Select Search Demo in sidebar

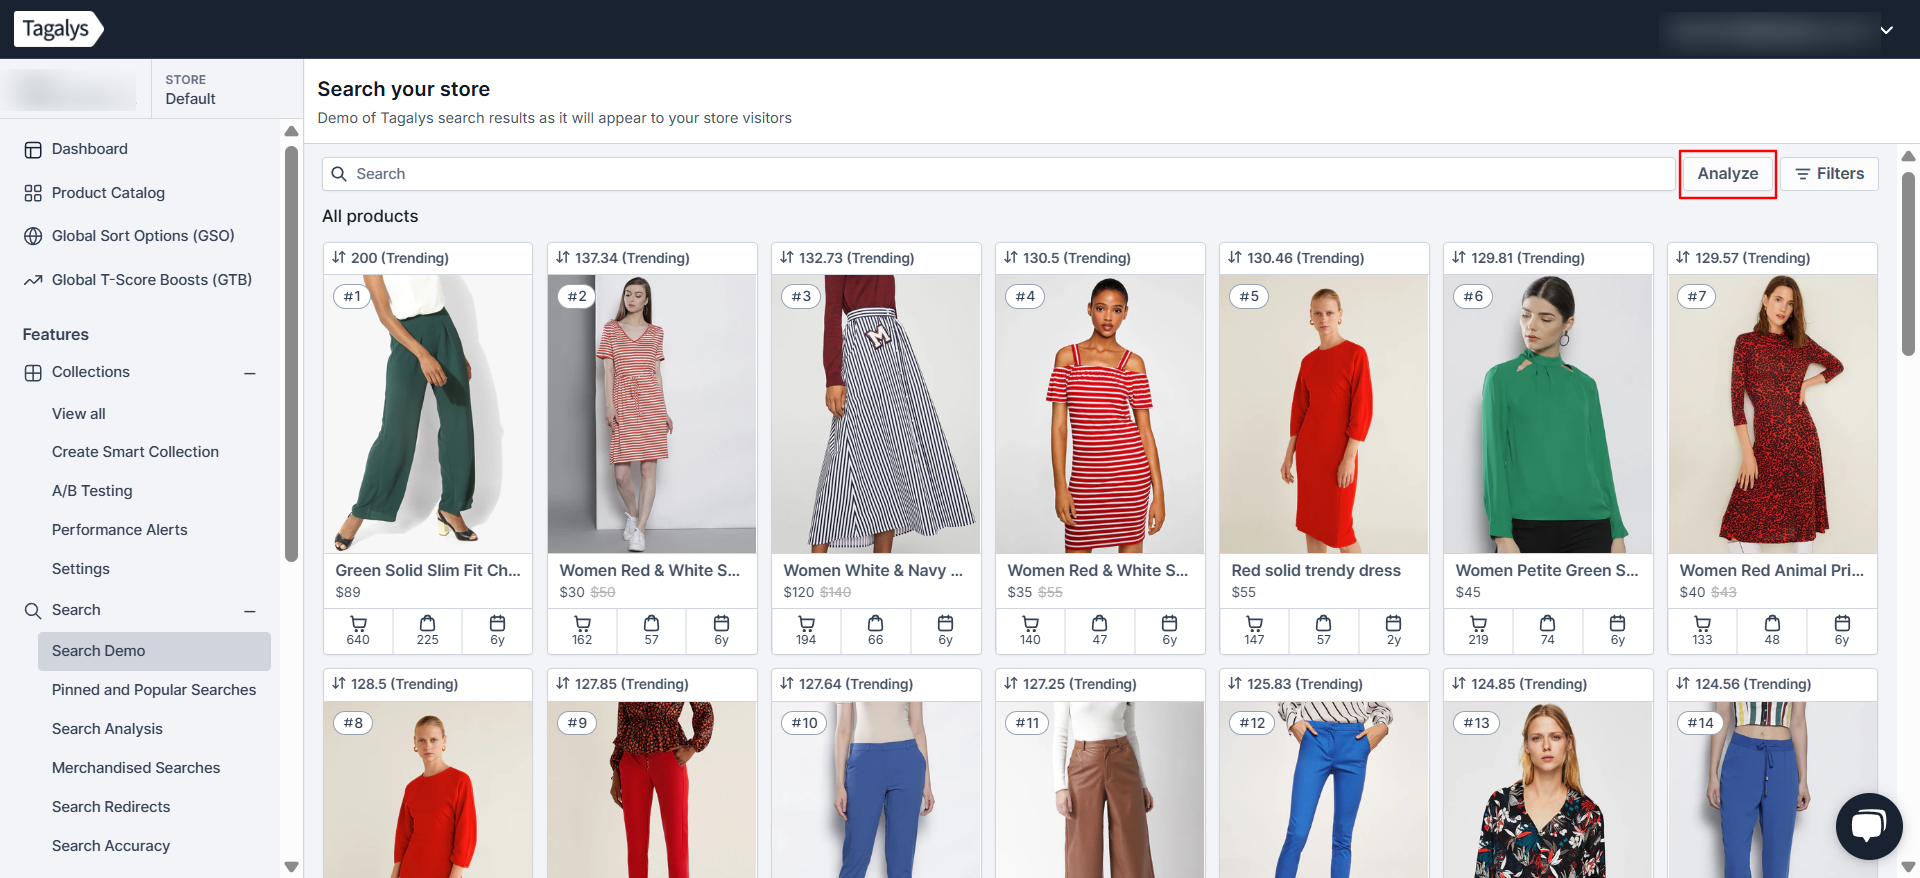coord(154,651)
